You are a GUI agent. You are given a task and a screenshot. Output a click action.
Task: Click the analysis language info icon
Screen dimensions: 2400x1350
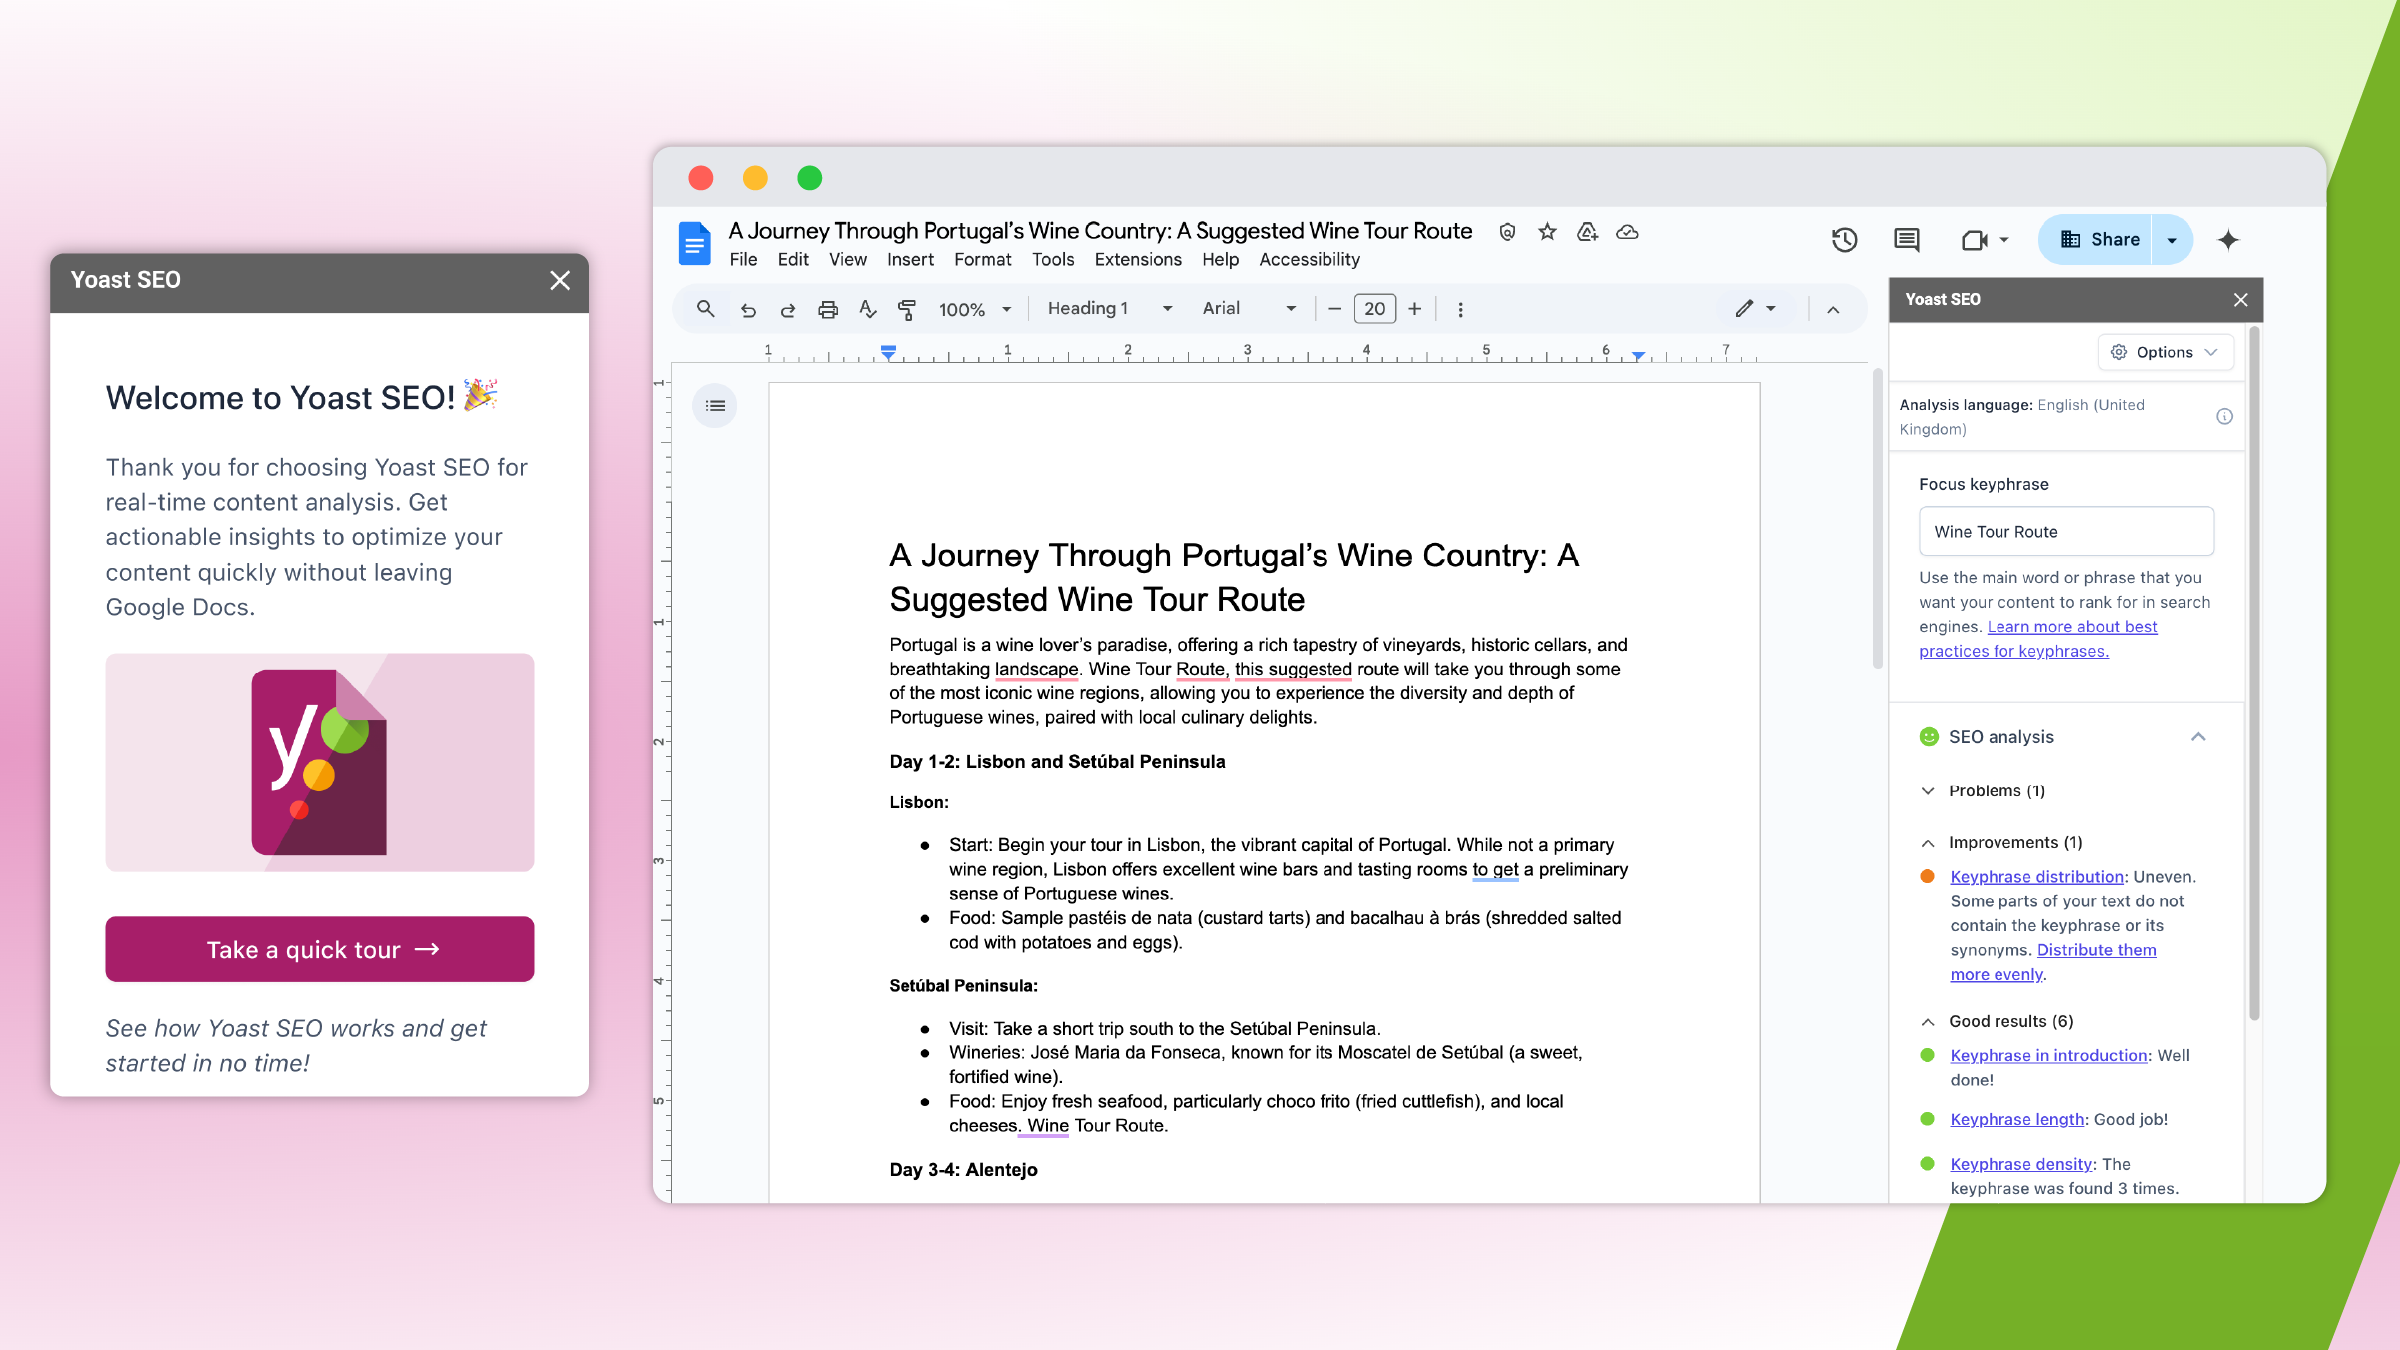[2224, 417]
